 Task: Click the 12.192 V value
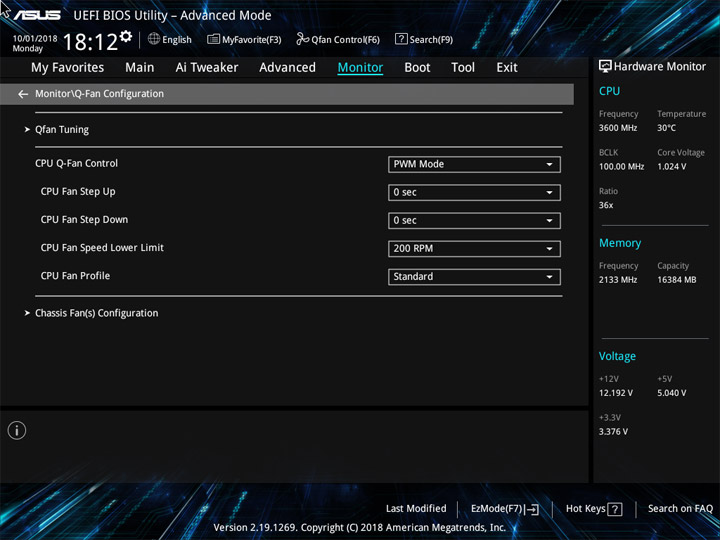coord(615,393)
